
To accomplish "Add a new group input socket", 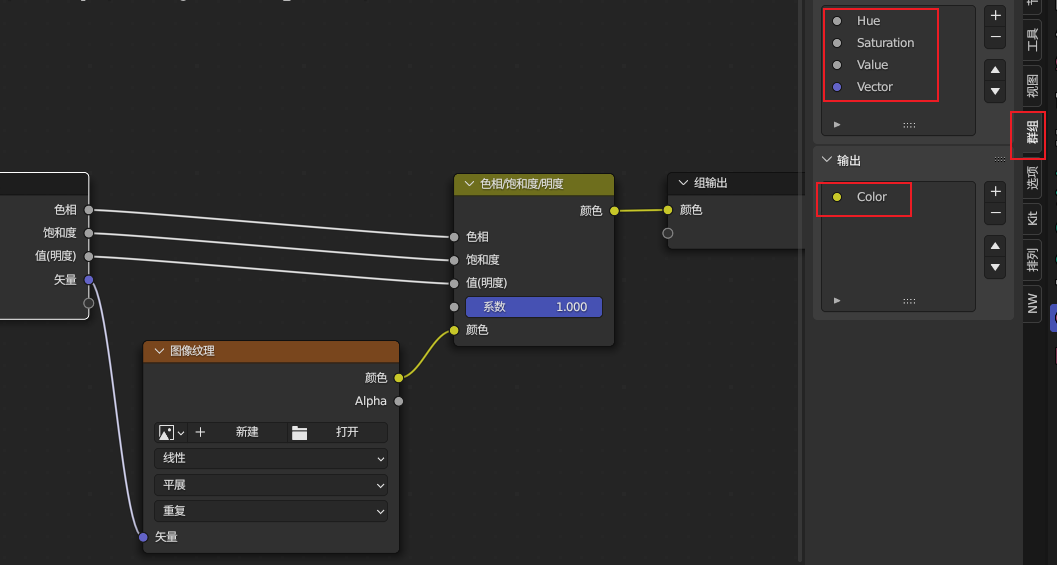I will 995,16.
